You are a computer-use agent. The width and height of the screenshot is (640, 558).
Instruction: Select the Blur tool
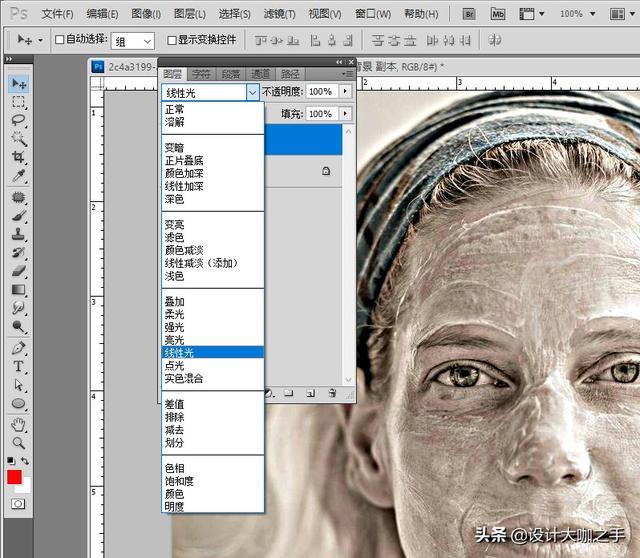pos(19,308)
